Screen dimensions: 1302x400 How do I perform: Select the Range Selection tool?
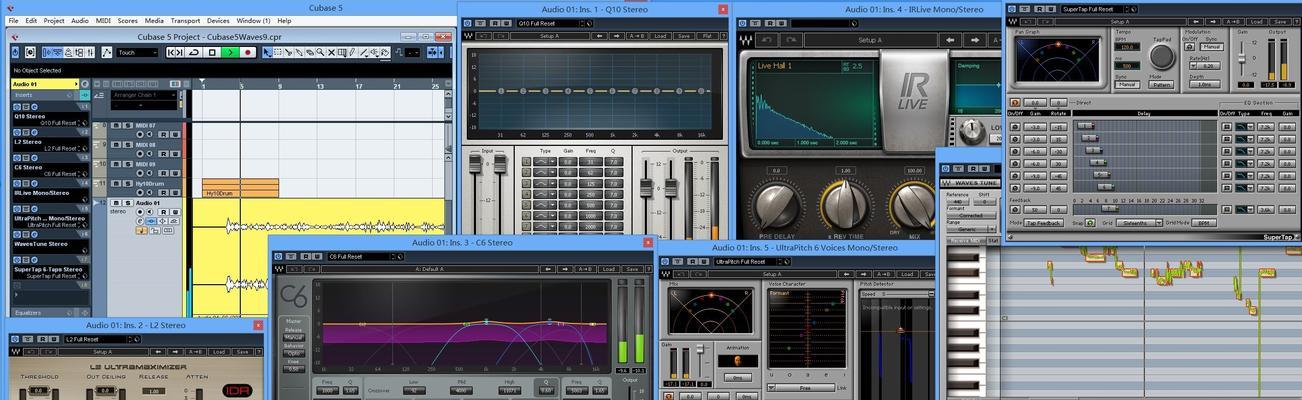click(278, 52)
